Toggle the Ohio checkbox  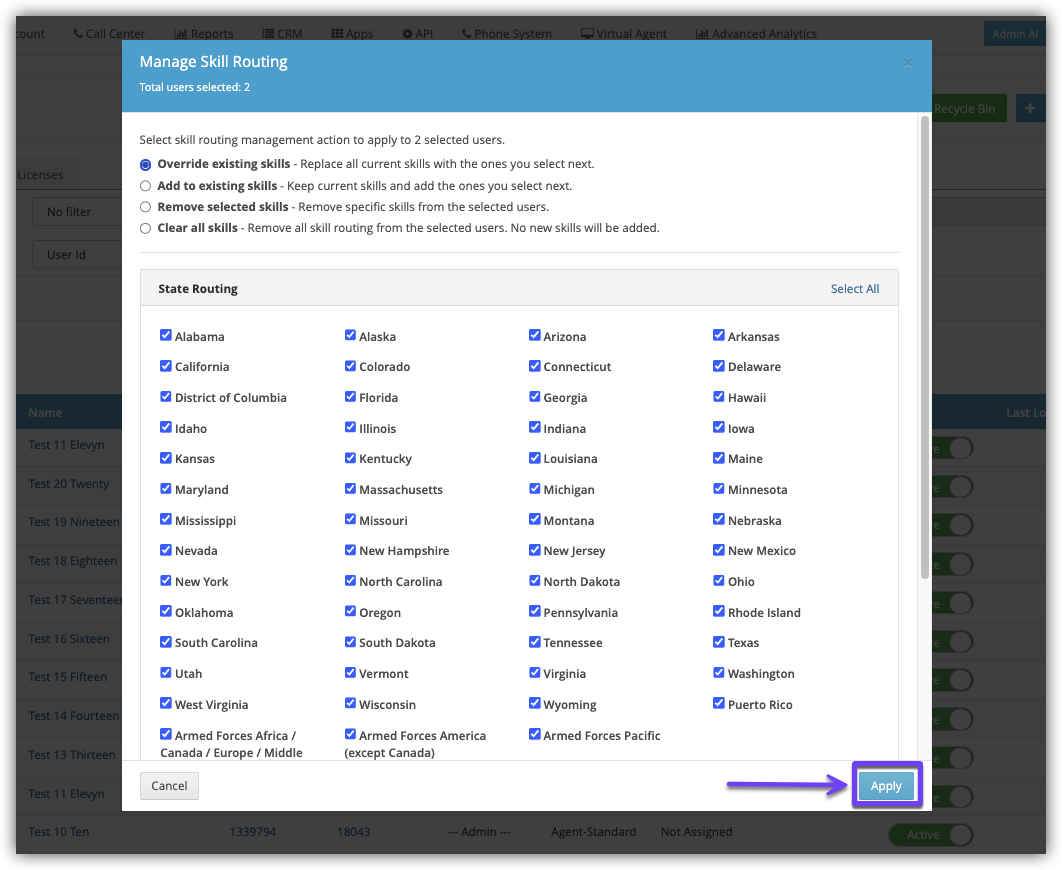[x=719, y=580]
